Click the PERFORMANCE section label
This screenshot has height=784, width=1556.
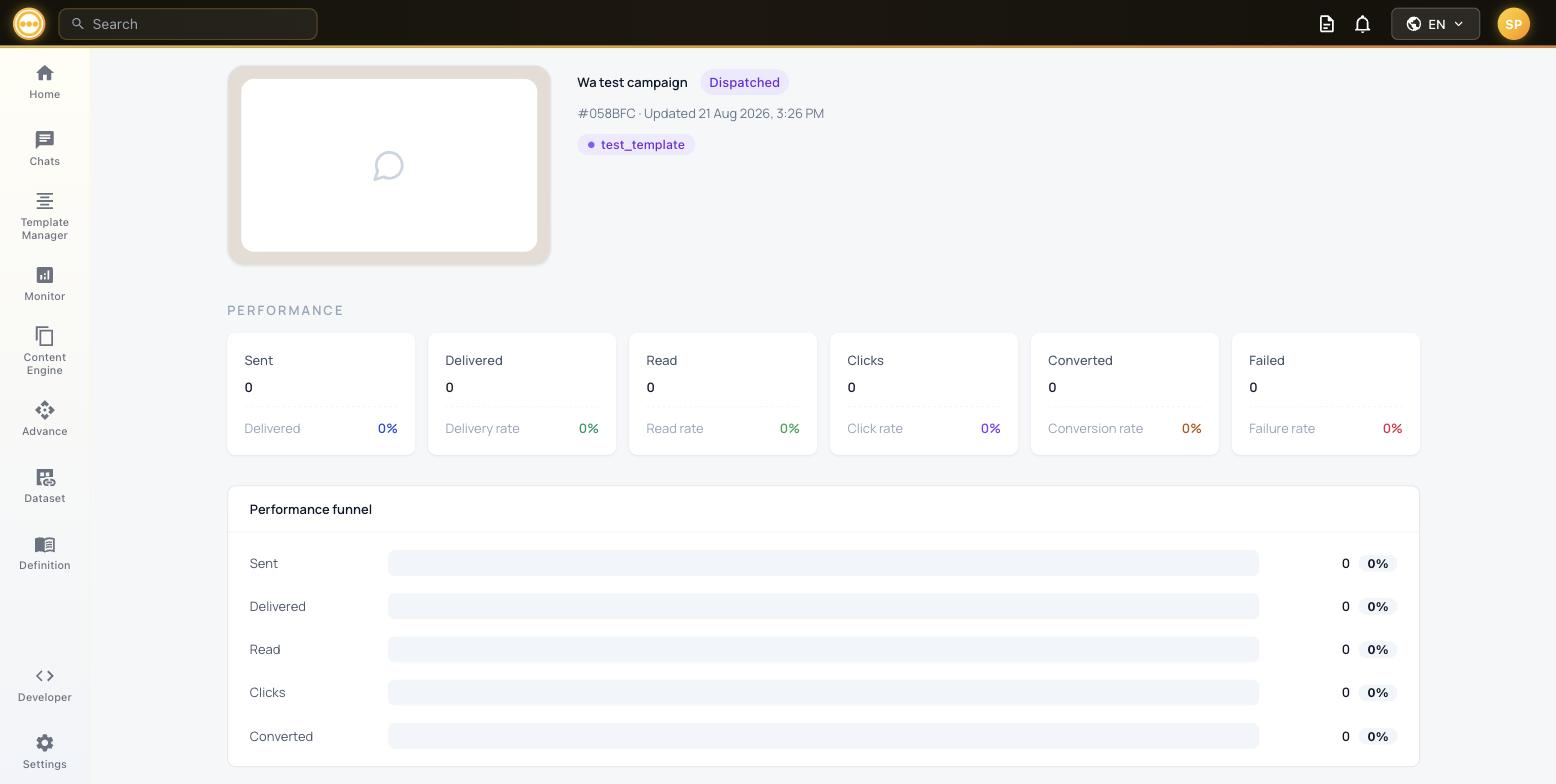285,311
